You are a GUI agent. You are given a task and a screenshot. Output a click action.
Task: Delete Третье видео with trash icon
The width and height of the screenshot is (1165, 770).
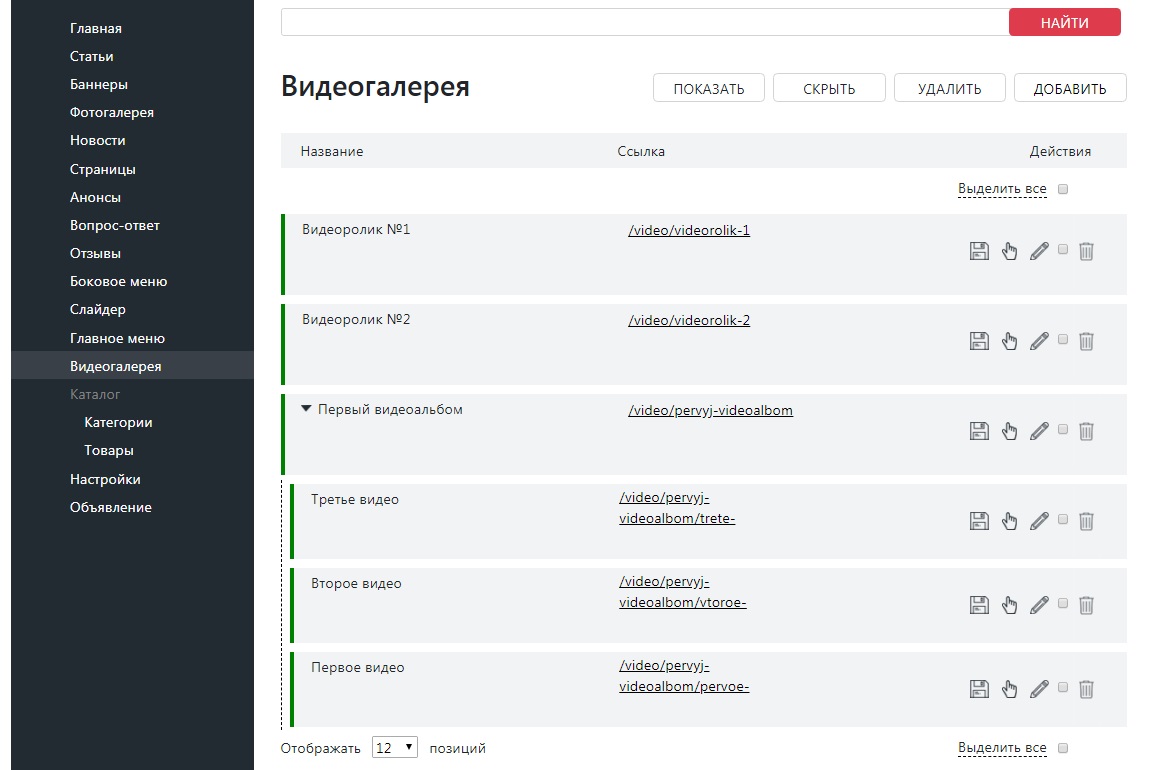tap(1086, 521)
